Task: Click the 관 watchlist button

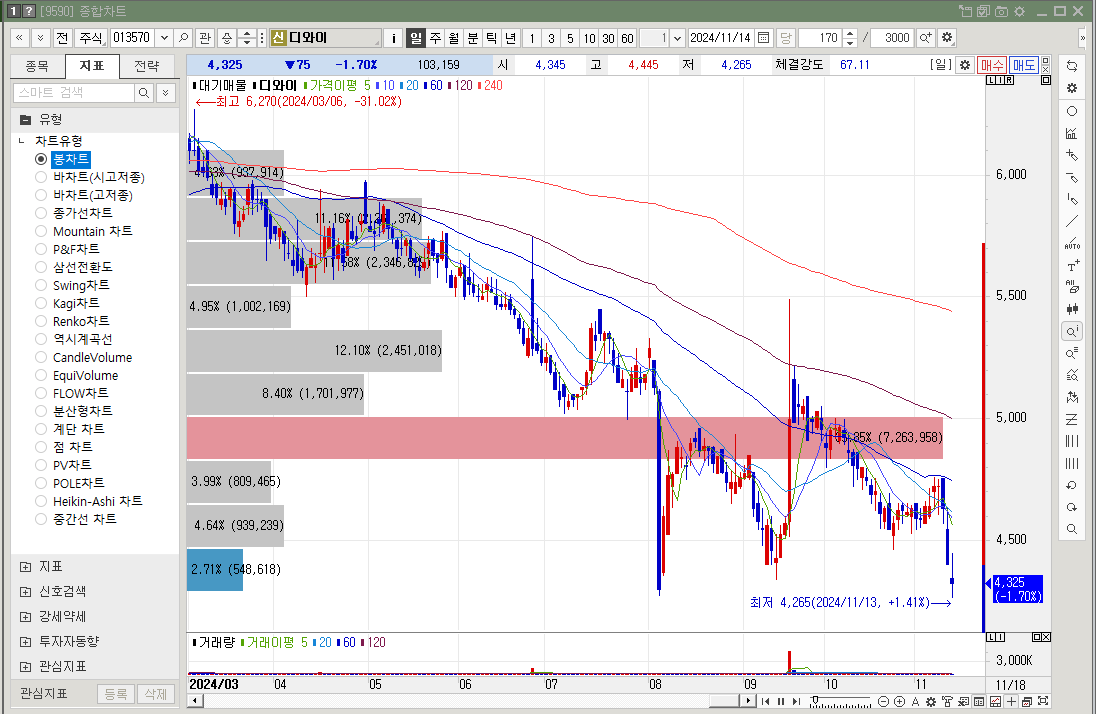Action: (x=204, y=38)
